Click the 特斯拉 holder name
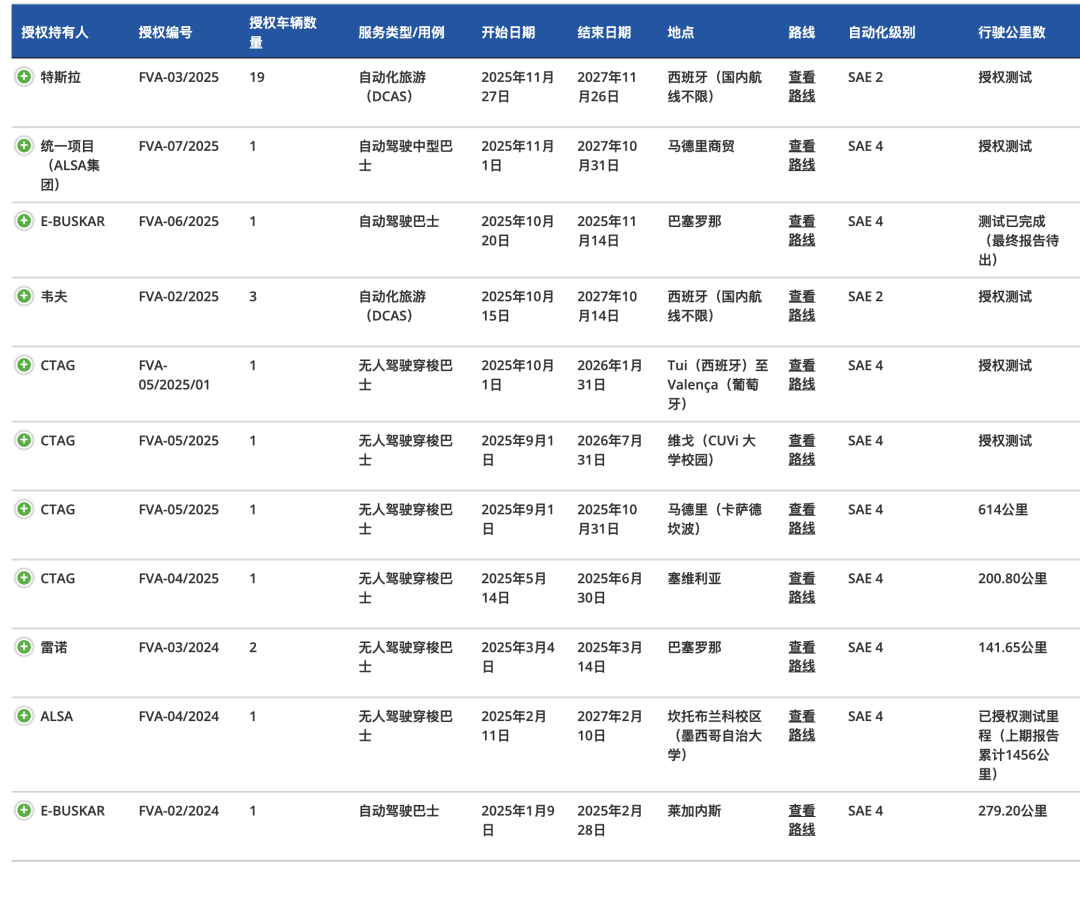This screenshot has height=911, width=1080. pyautogui.click(x=61, y=77)
